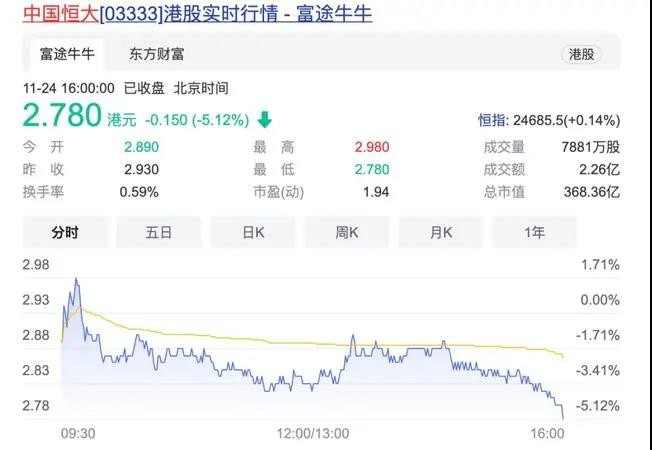
Task: Click the 总市值 value 368.36亿
Action: (x=592, y=192)
